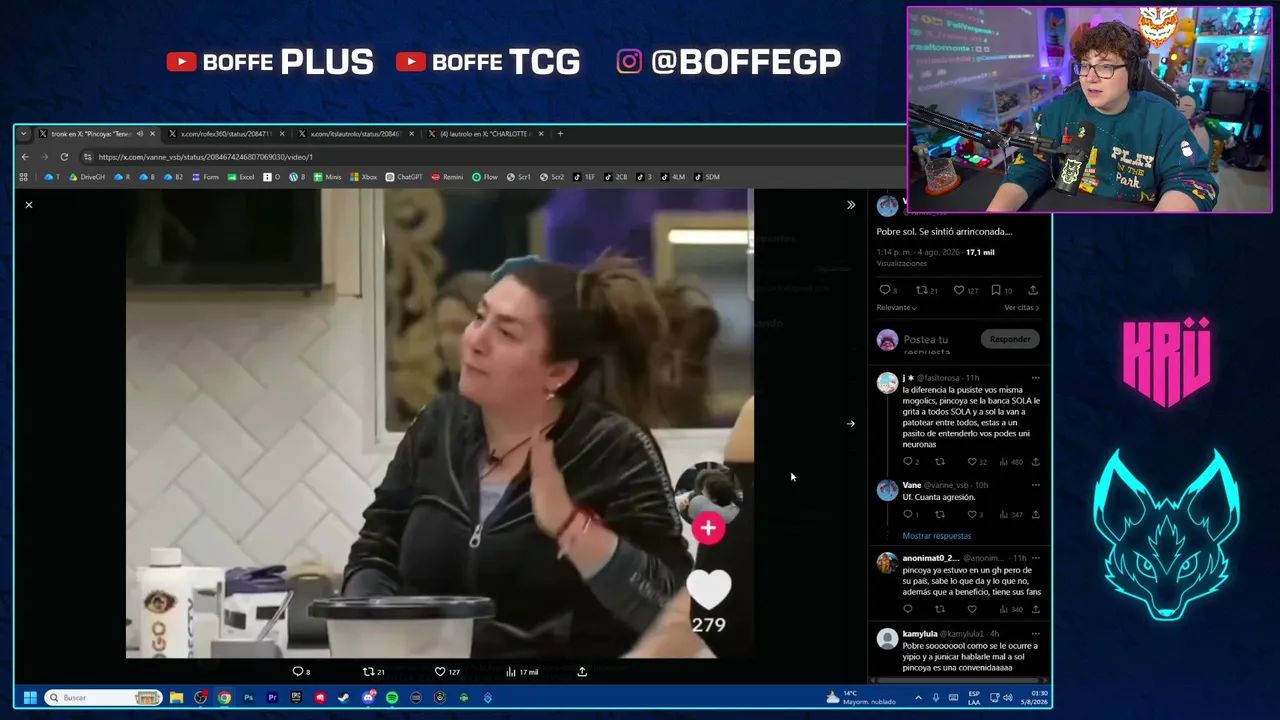Share the post with icon below video

[x=582, y=672]
